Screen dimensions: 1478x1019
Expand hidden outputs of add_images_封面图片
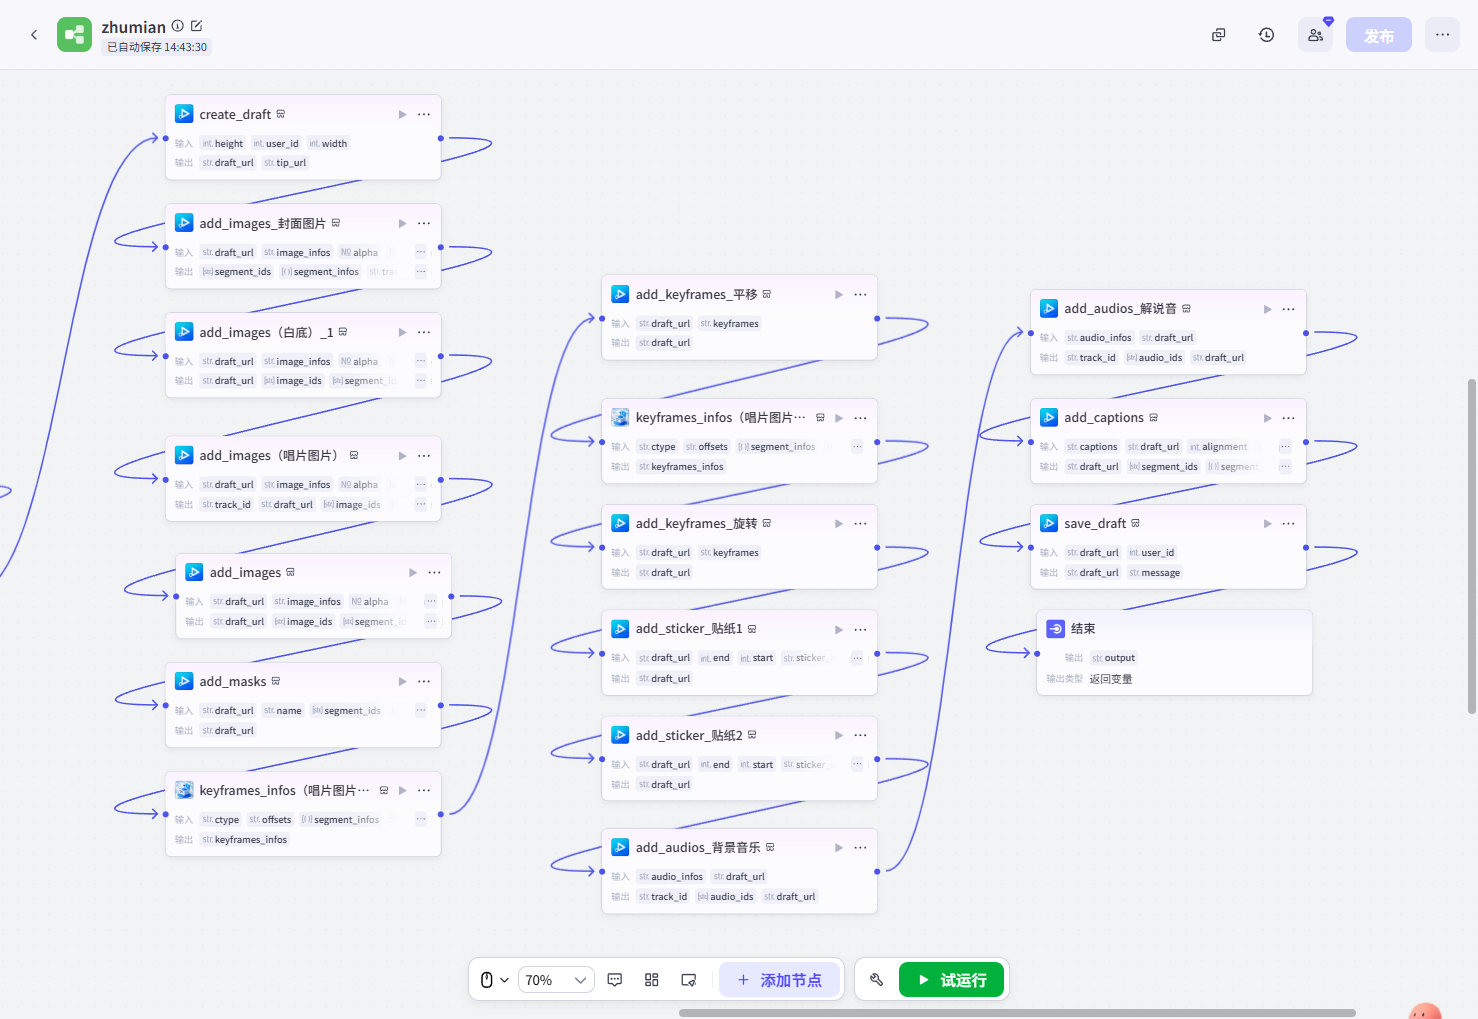(x=421, y=272)
